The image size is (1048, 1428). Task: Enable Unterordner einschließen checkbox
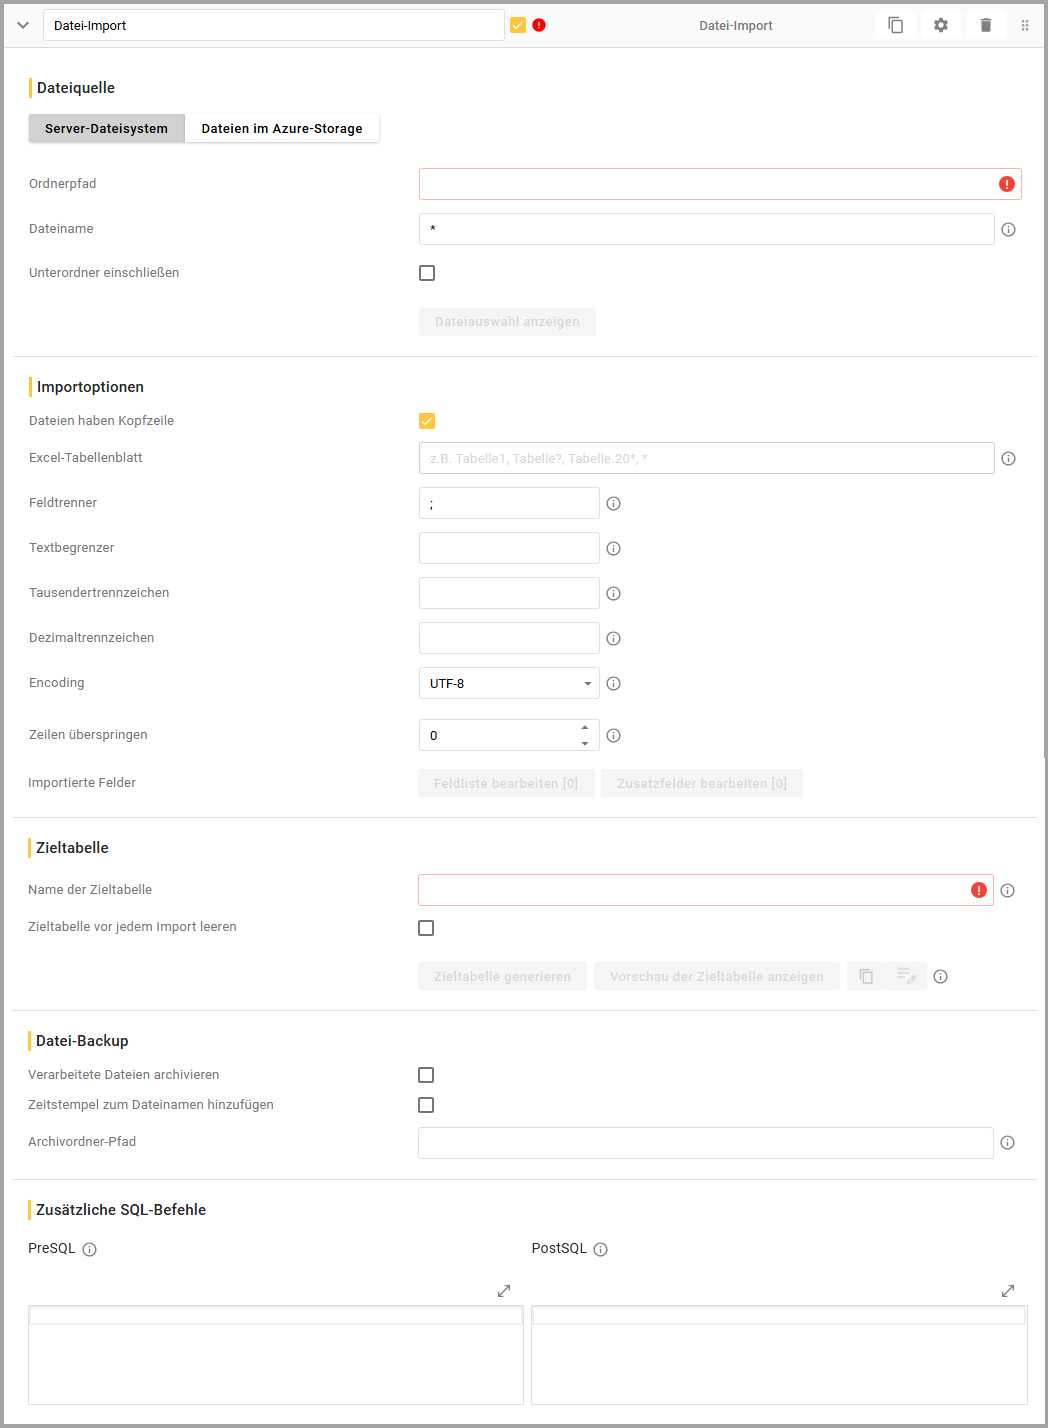click(x=427, y=273)
